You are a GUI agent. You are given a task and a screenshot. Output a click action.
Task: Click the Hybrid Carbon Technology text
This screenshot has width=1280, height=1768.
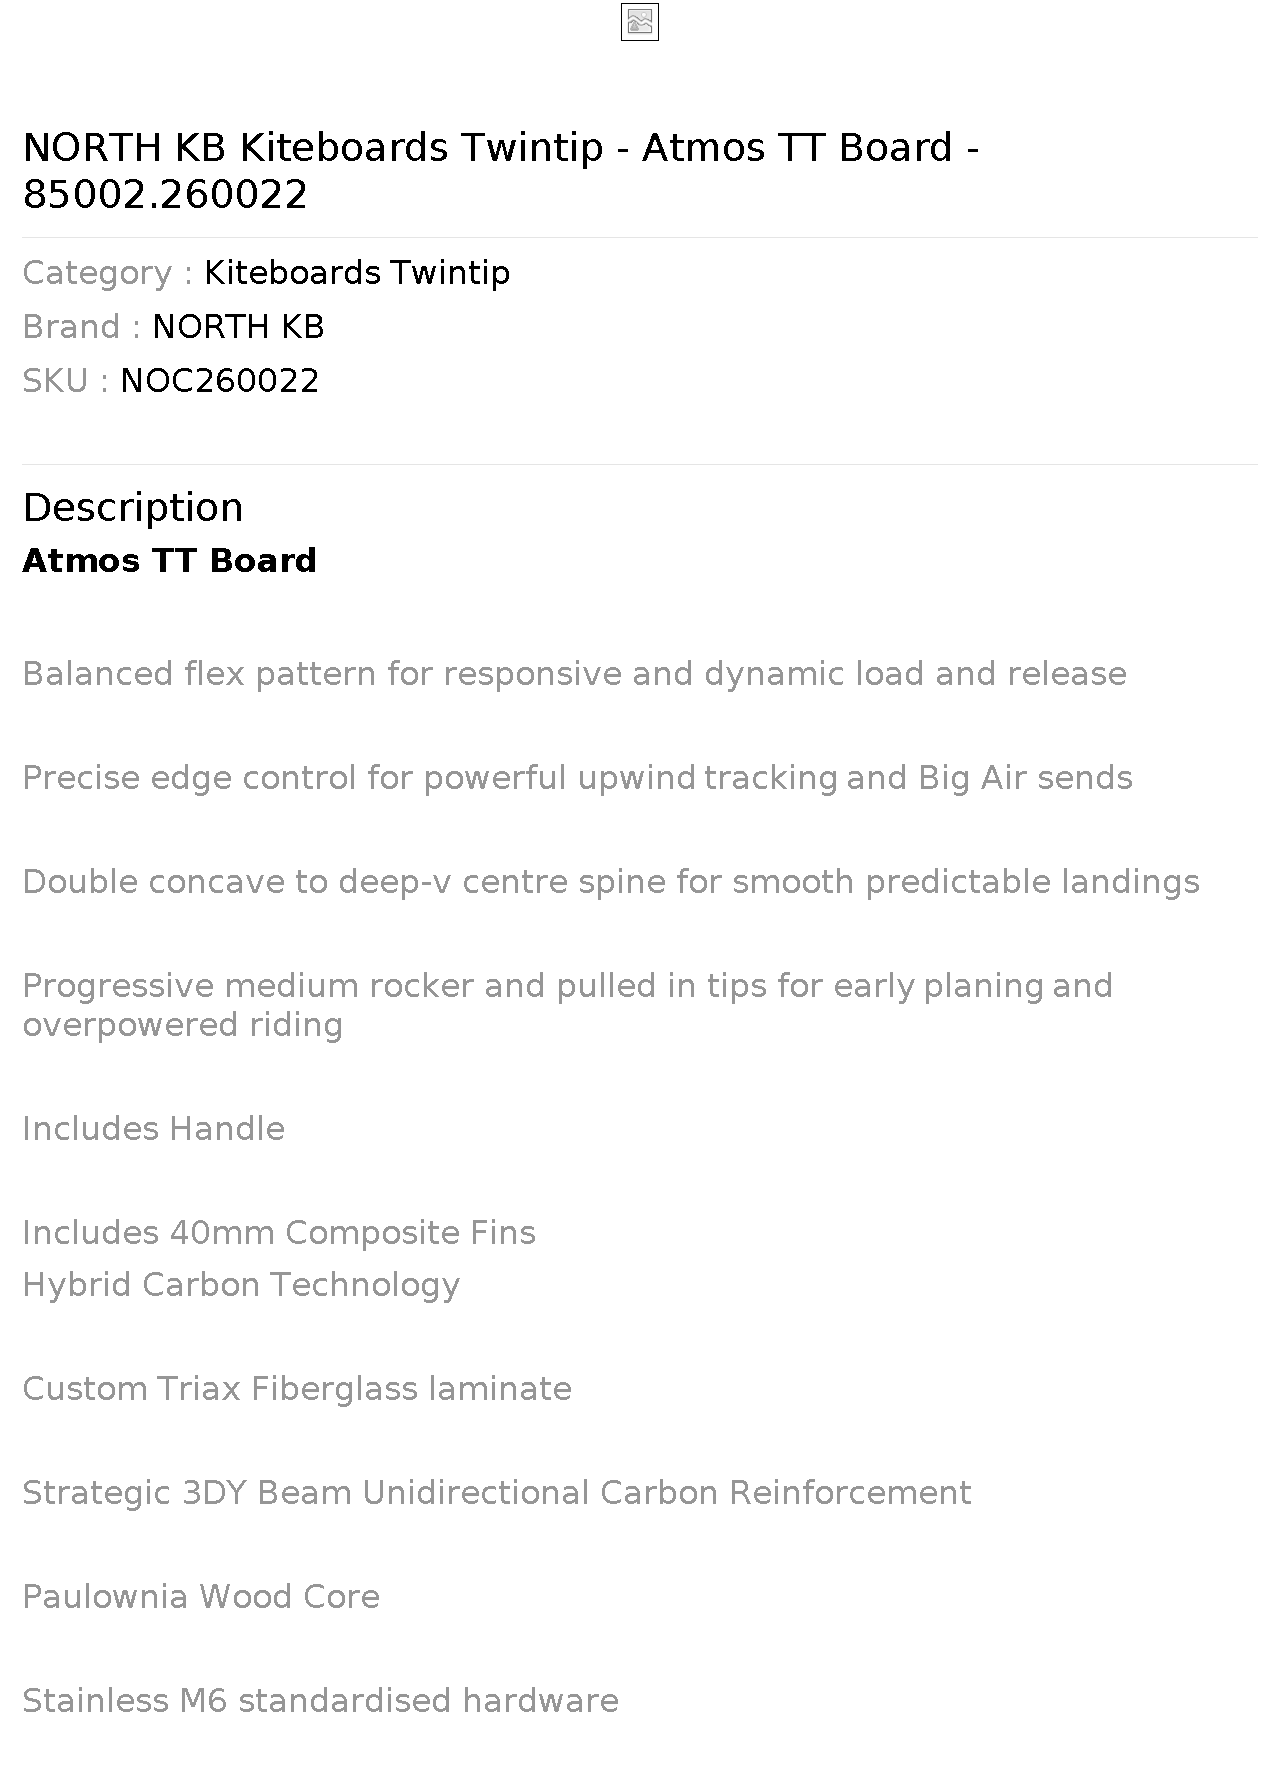(x=241, y=1285)
